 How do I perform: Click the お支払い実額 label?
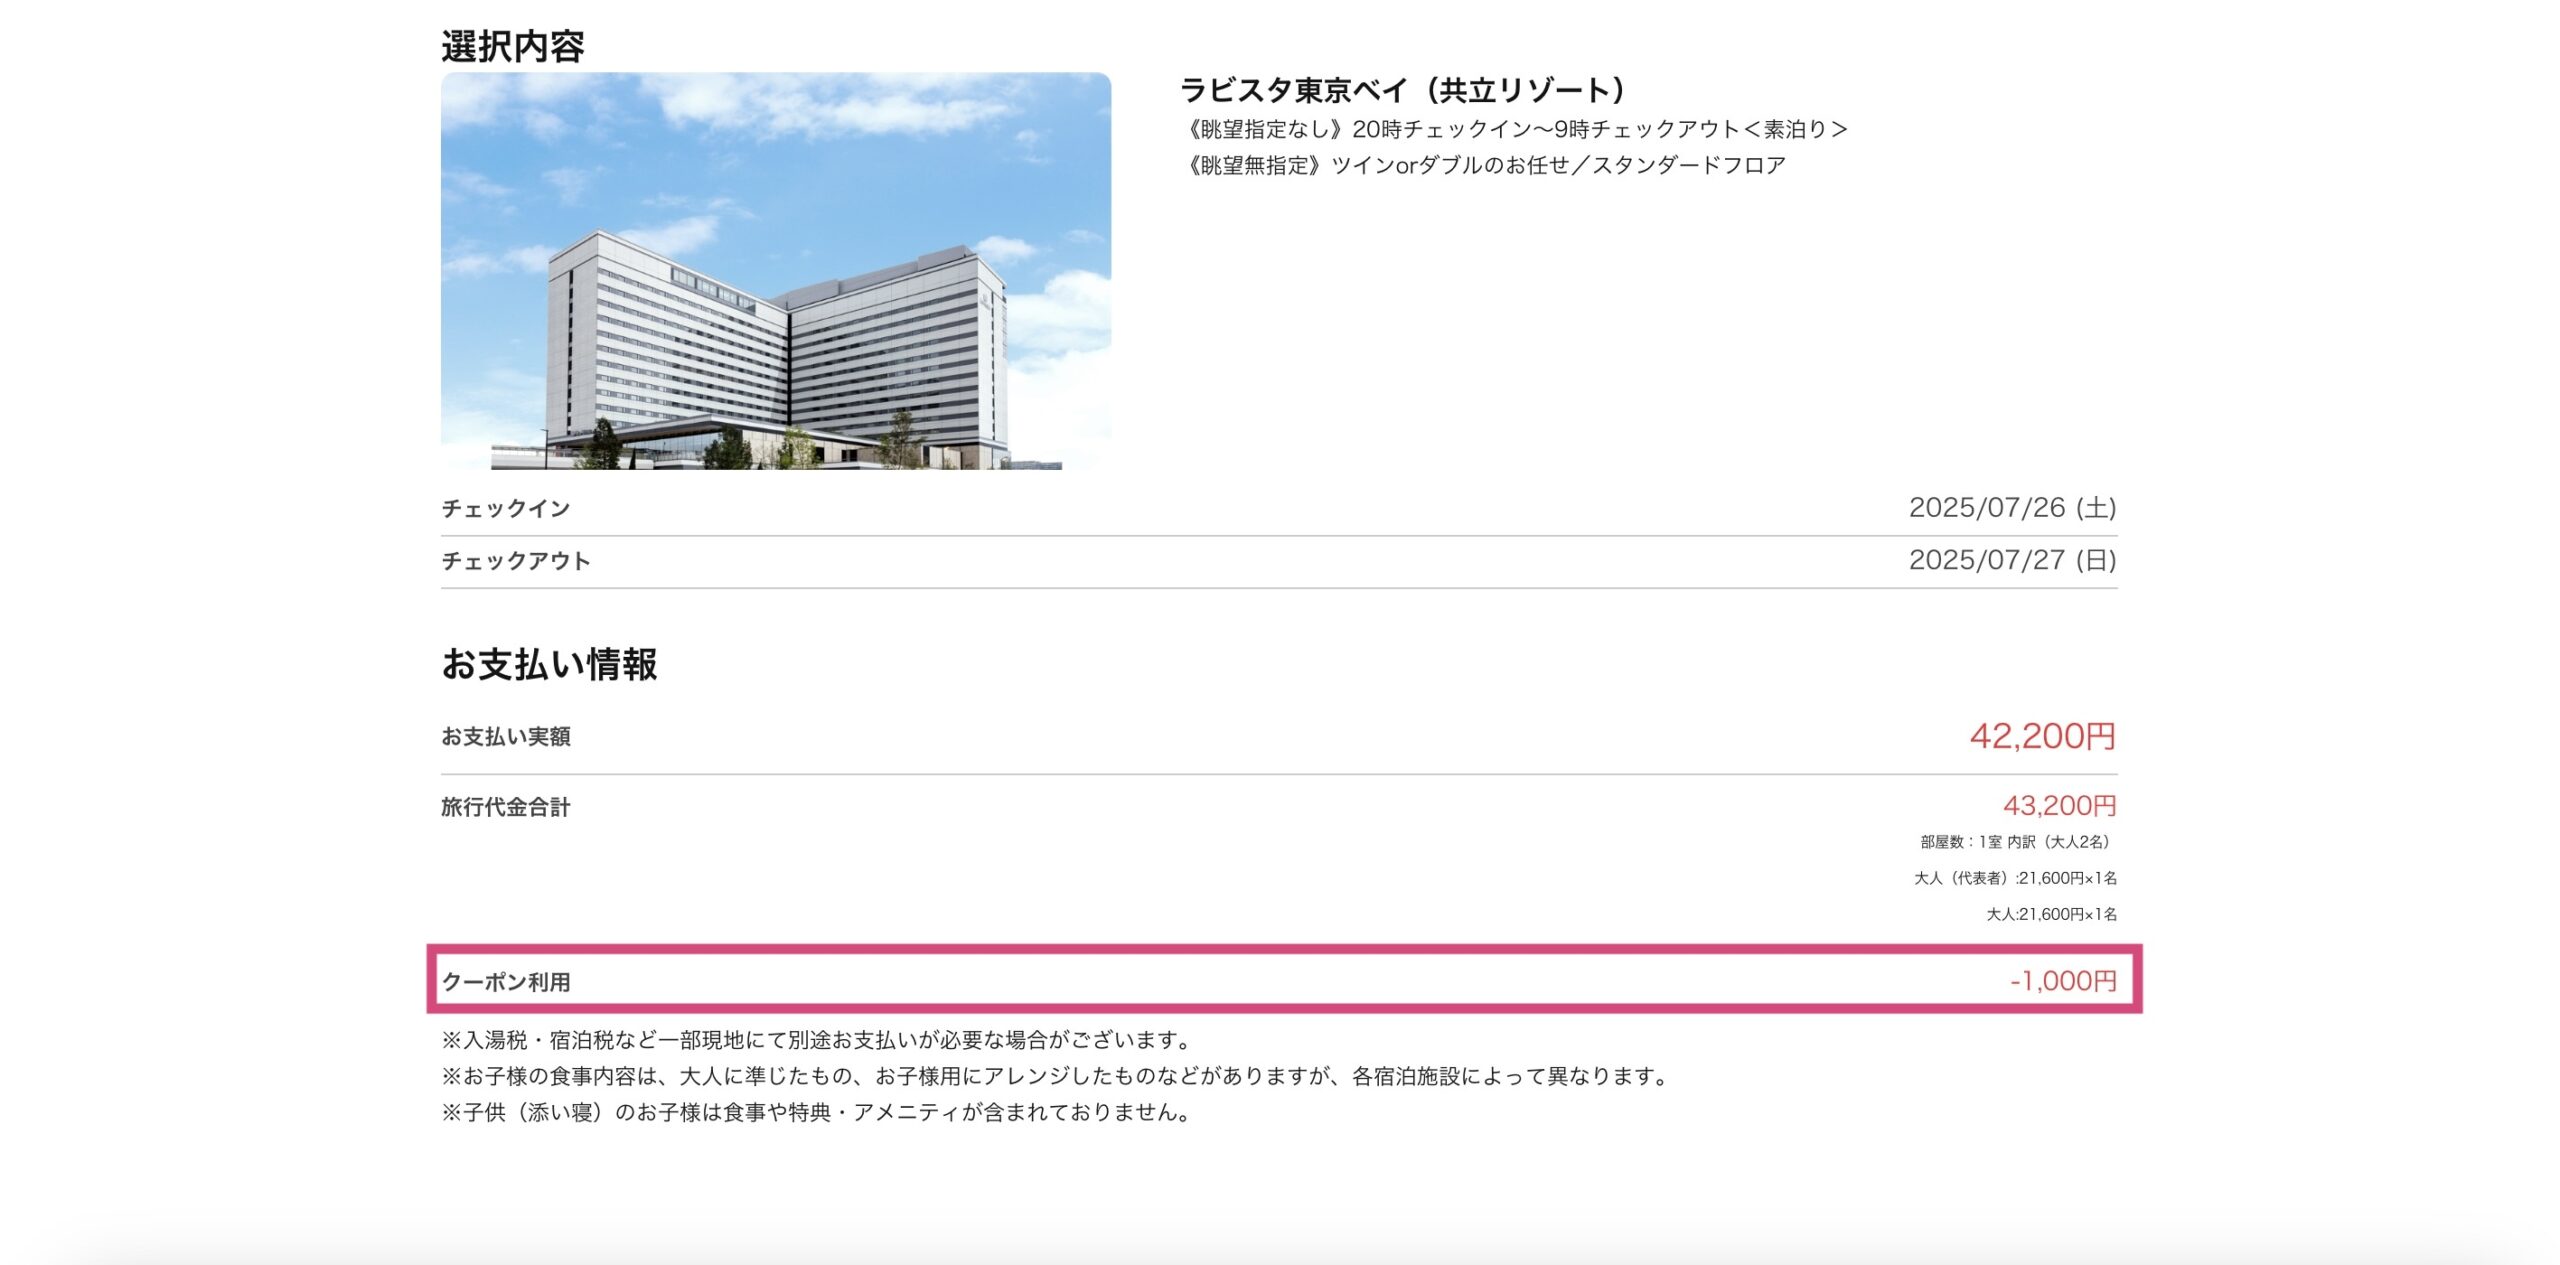point(506,736)
